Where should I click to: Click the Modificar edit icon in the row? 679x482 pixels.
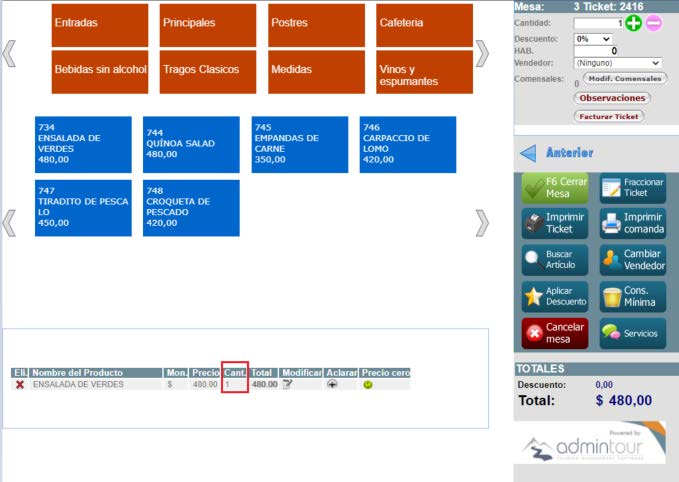288,384
